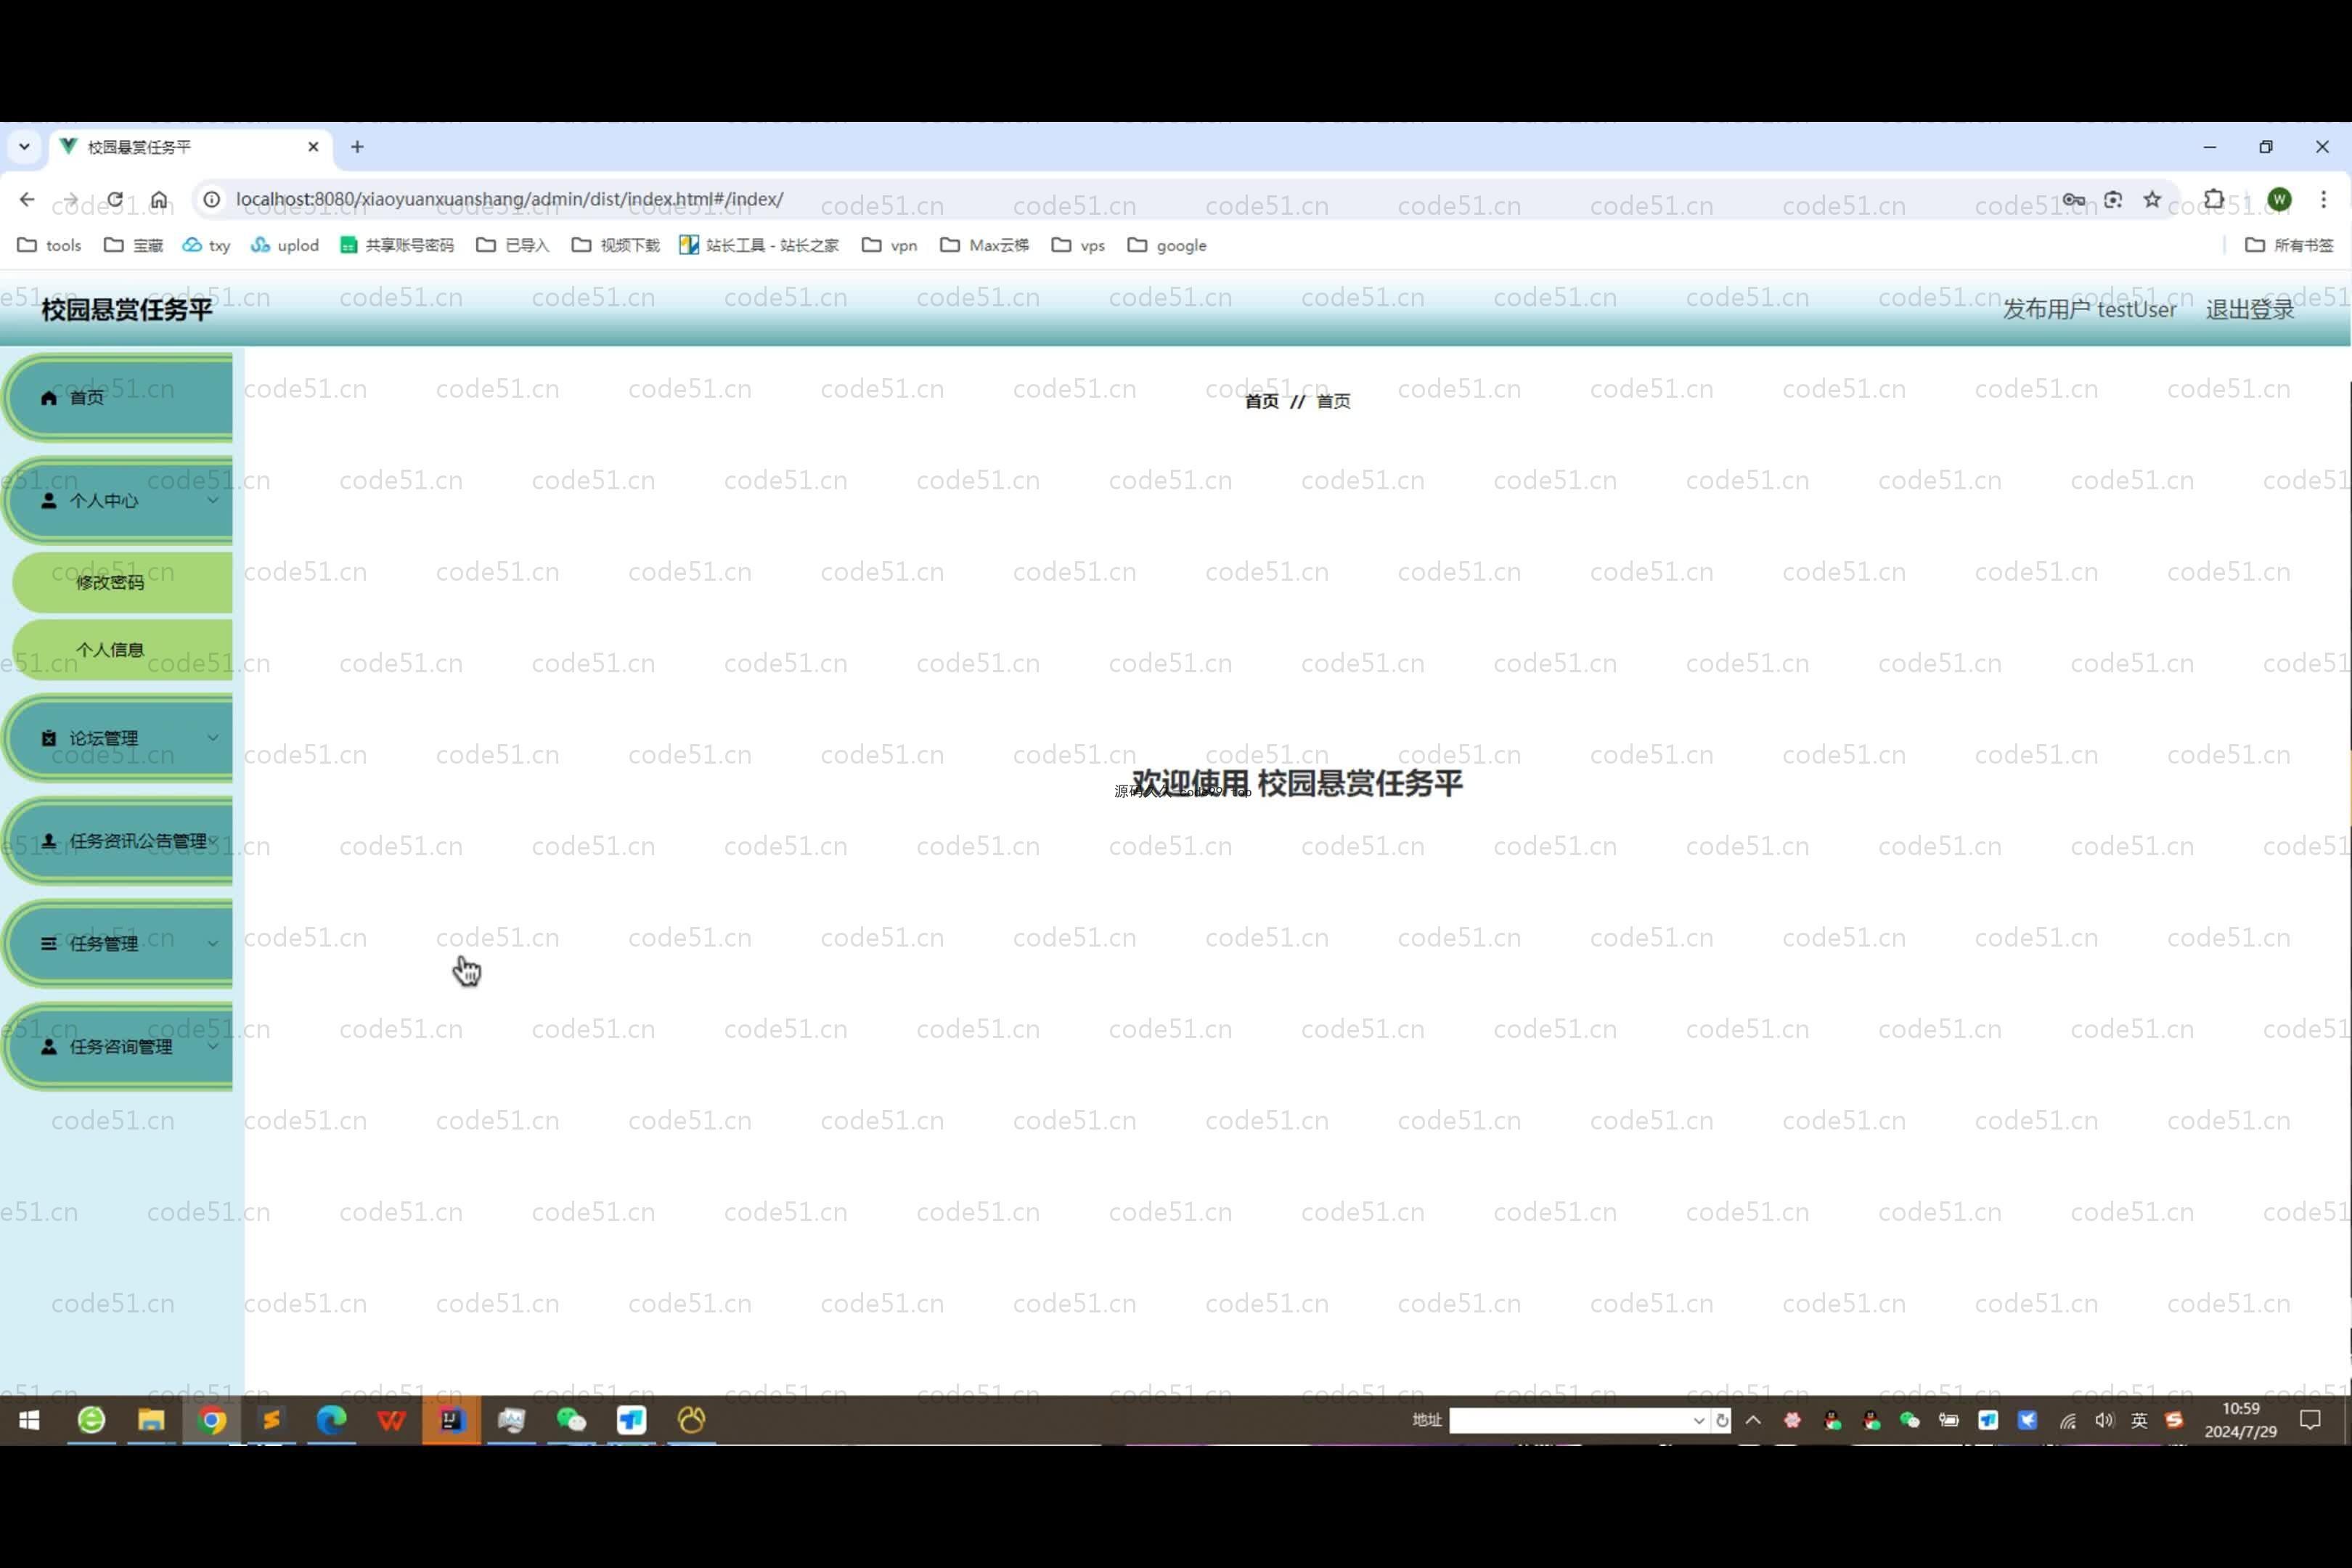Click the clipboard icon beside 论坛管理
This screenshot has width=2352, height=1568.
coord(48,738)
